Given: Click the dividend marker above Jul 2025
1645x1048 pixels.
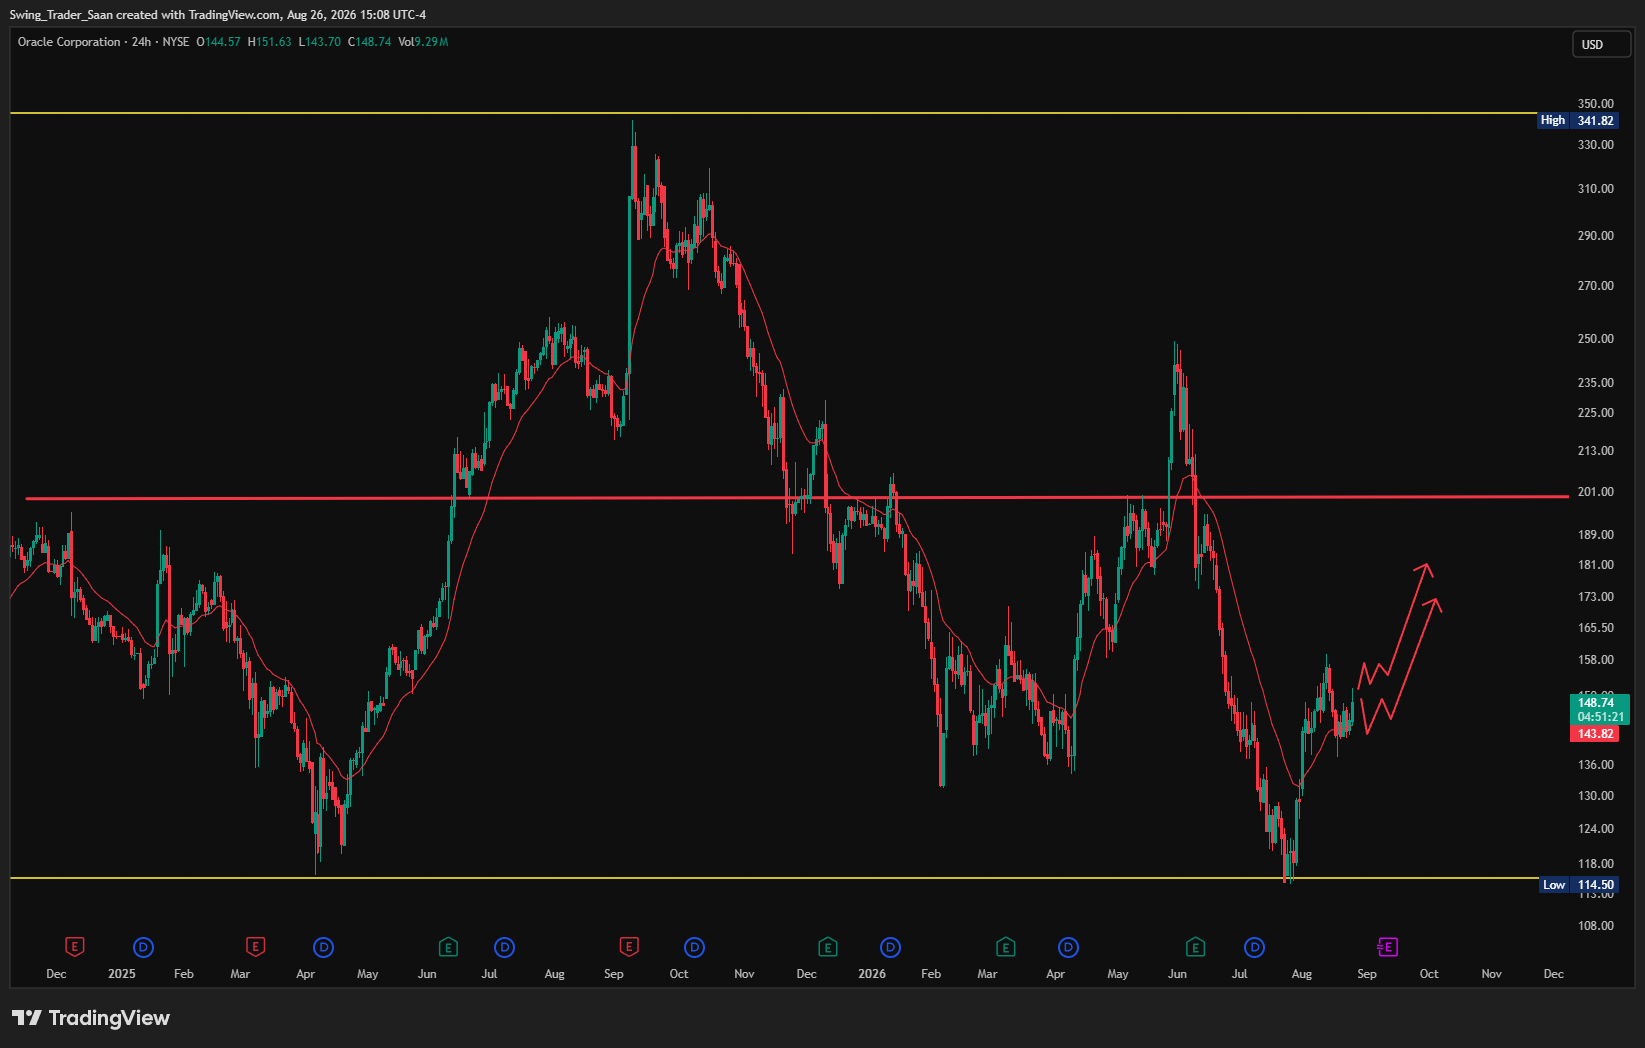Looking at the screenshot, I should pos(505,947).
